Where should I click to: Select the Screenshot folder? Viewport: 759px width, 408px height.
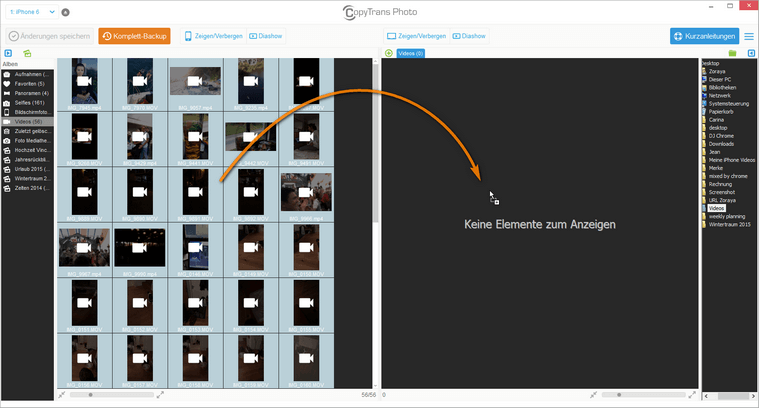pyautogui.click(x=722, y=192)
